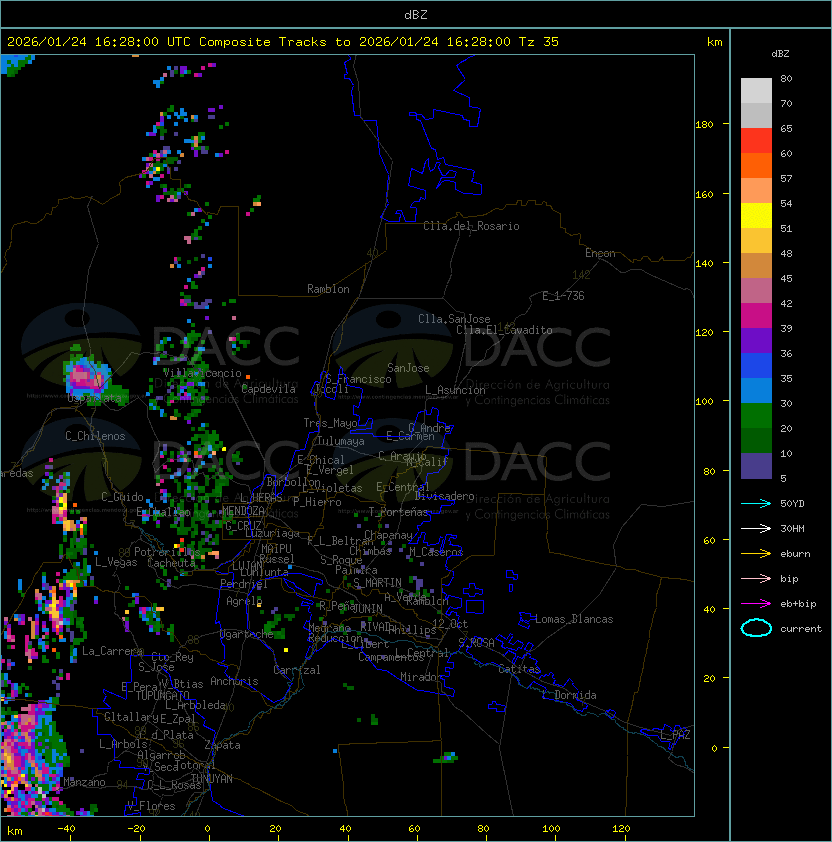Click the C_Guido place label
Viewport: 832px width, 842px height.
[122, 497]
